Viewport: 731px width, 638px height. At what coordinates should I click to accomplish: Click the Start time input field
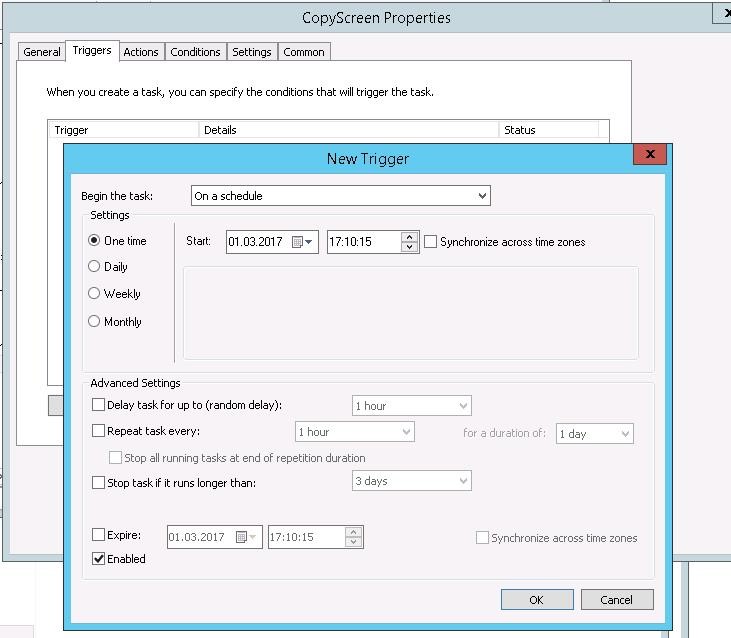click(x=364, y=242)
